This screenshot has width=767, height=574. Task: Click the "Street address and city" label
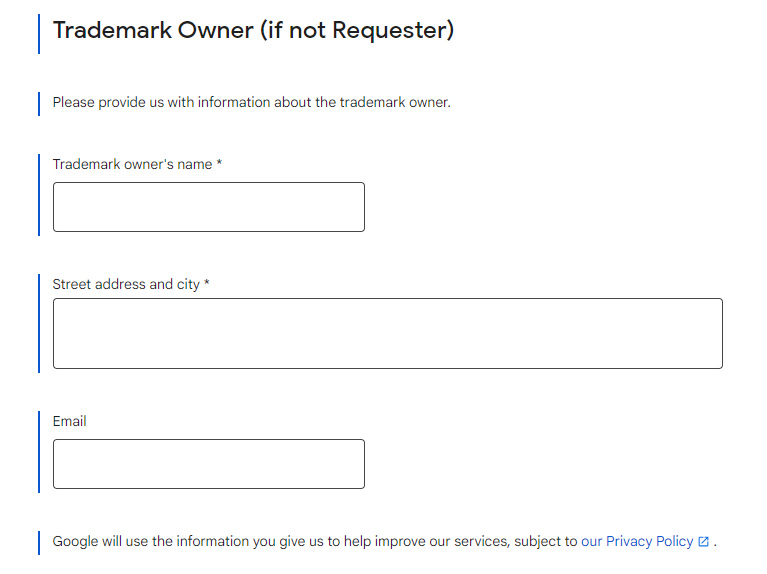126,284
